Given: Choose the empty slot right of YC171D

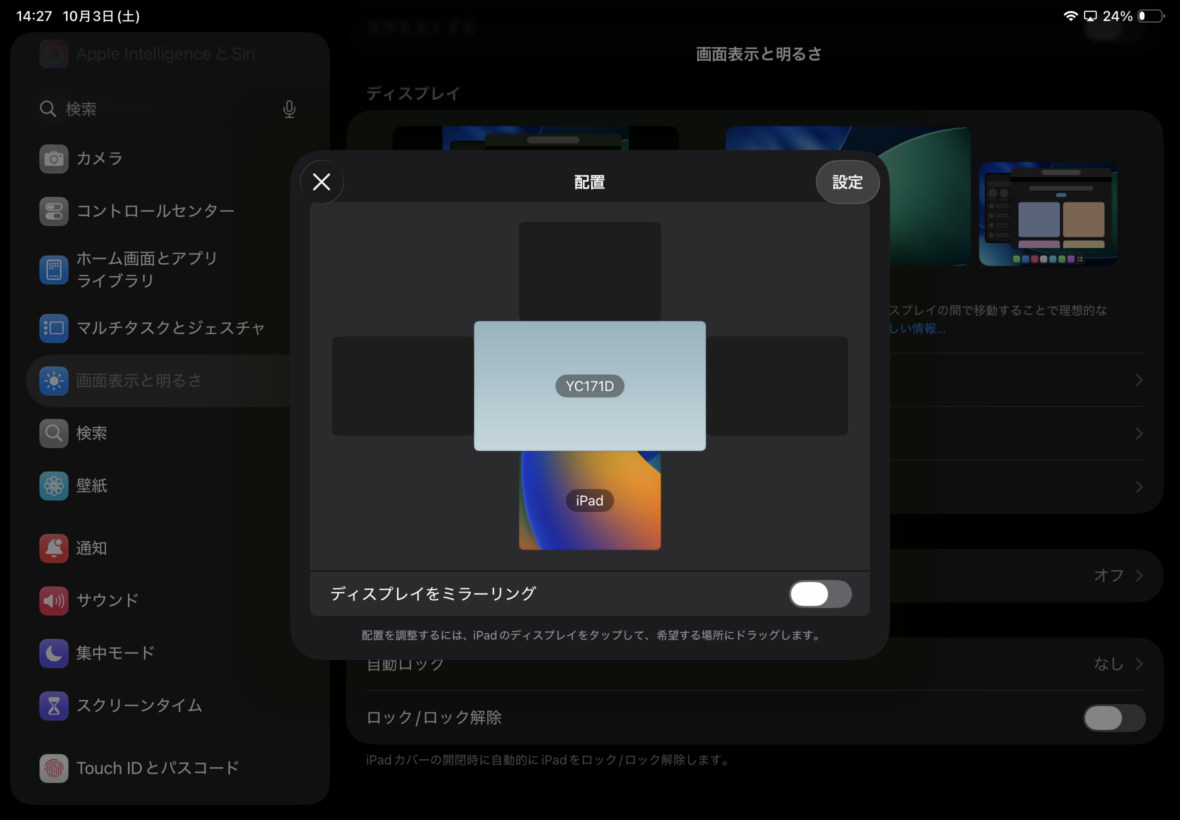Looking at the screenshot, I should 777,386.
